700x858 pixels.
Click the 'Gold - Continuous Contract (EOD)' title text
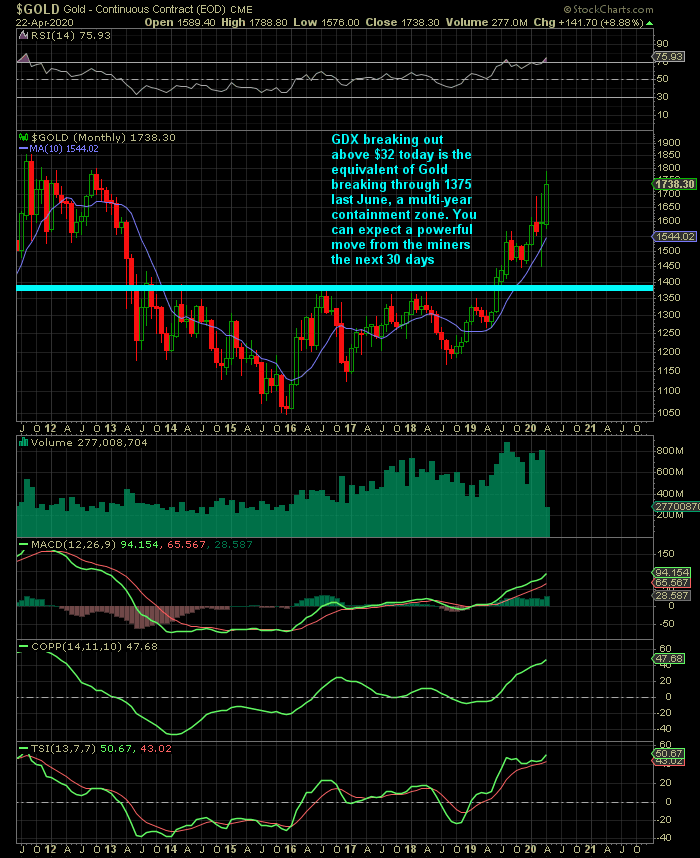[145, 10]
